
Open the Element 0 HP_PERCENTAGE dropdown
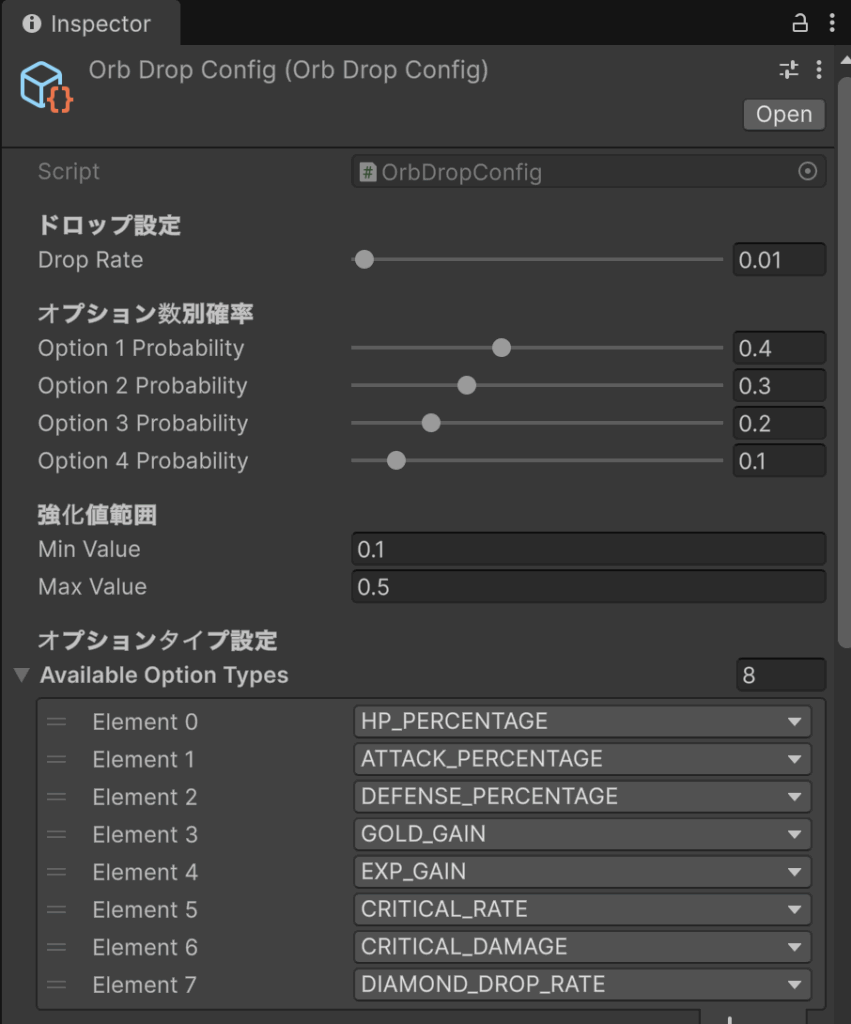(582, 722)
